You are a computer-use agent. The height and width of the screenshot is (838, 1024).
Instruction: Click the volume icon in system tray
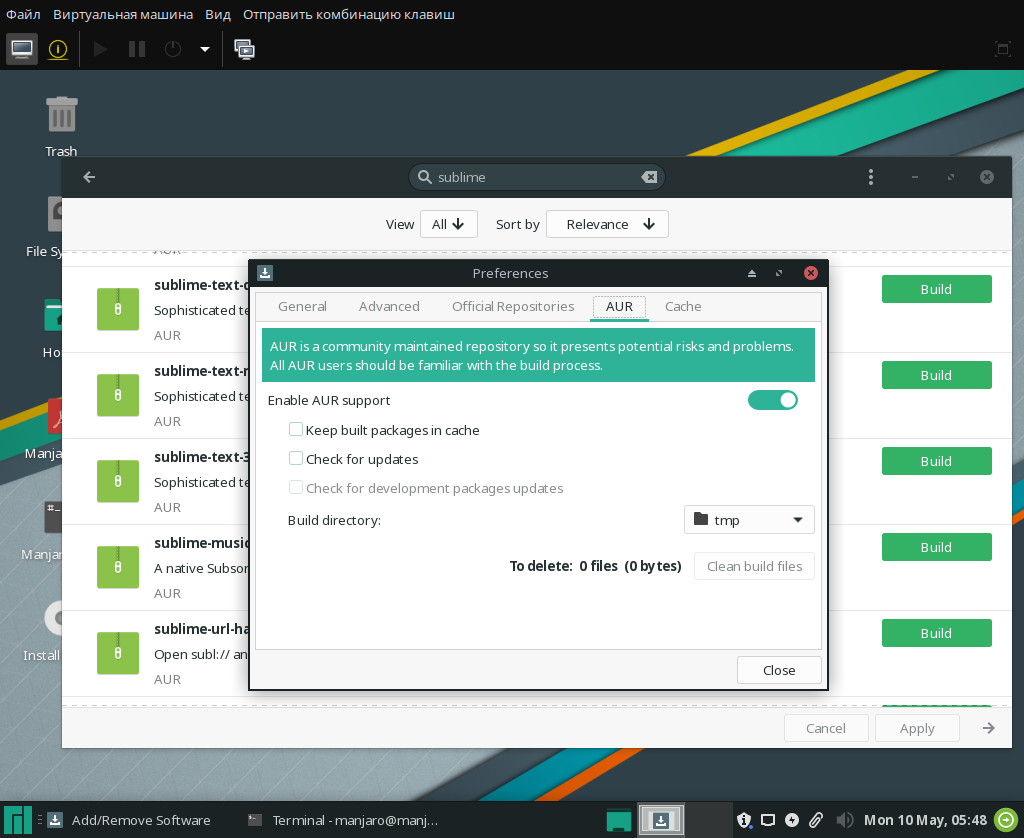tap(844, 820)
